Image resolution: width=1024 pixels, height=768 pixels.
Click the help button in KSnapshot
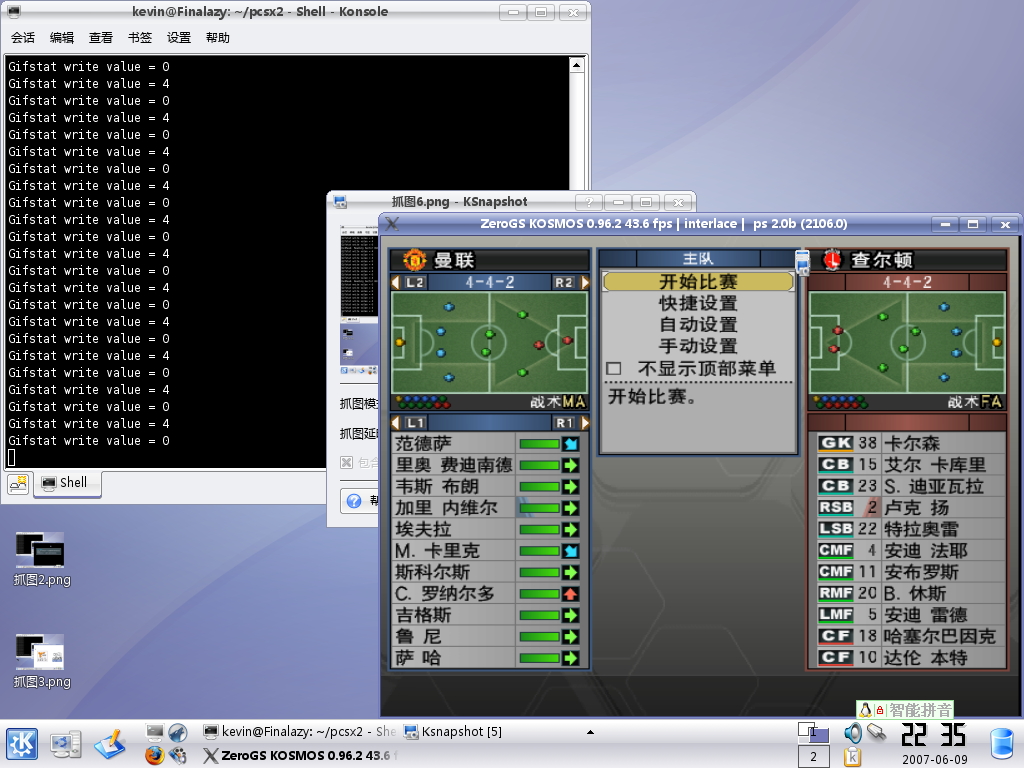click(x=360, y=501)
